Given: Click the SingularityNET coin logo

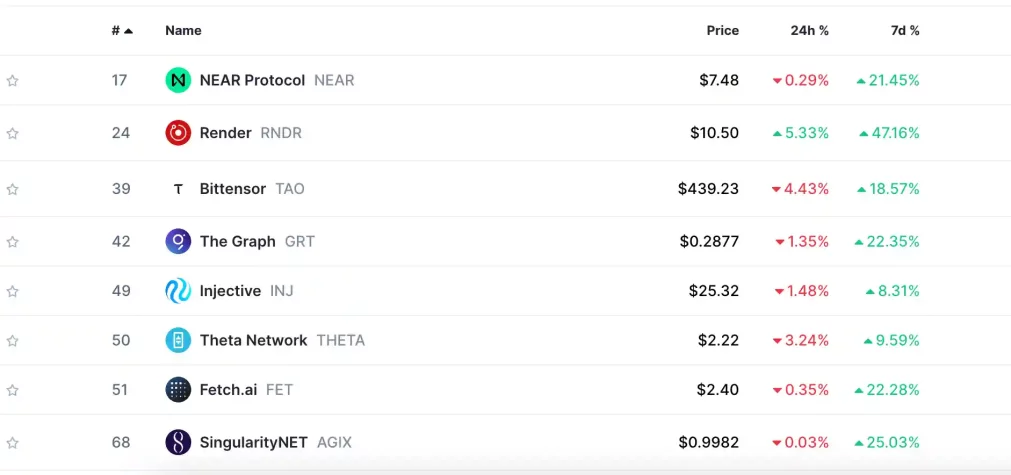Looking at the screenshot, I should tap(178, 442).
